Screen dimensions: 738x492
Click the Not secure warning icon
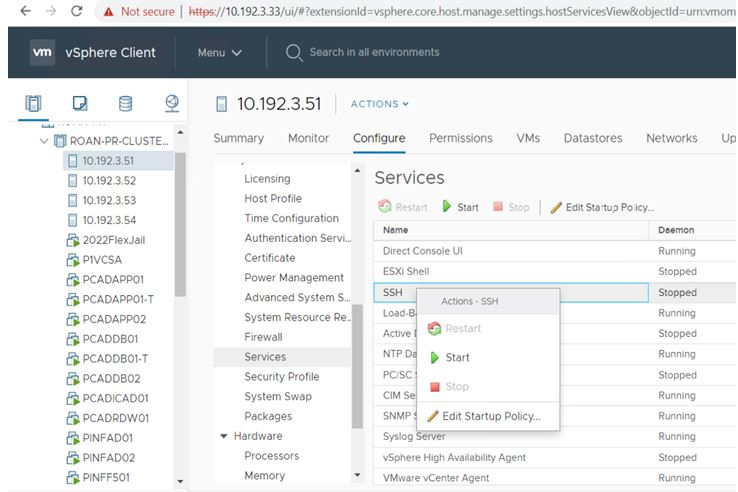[x=109, y=12]
